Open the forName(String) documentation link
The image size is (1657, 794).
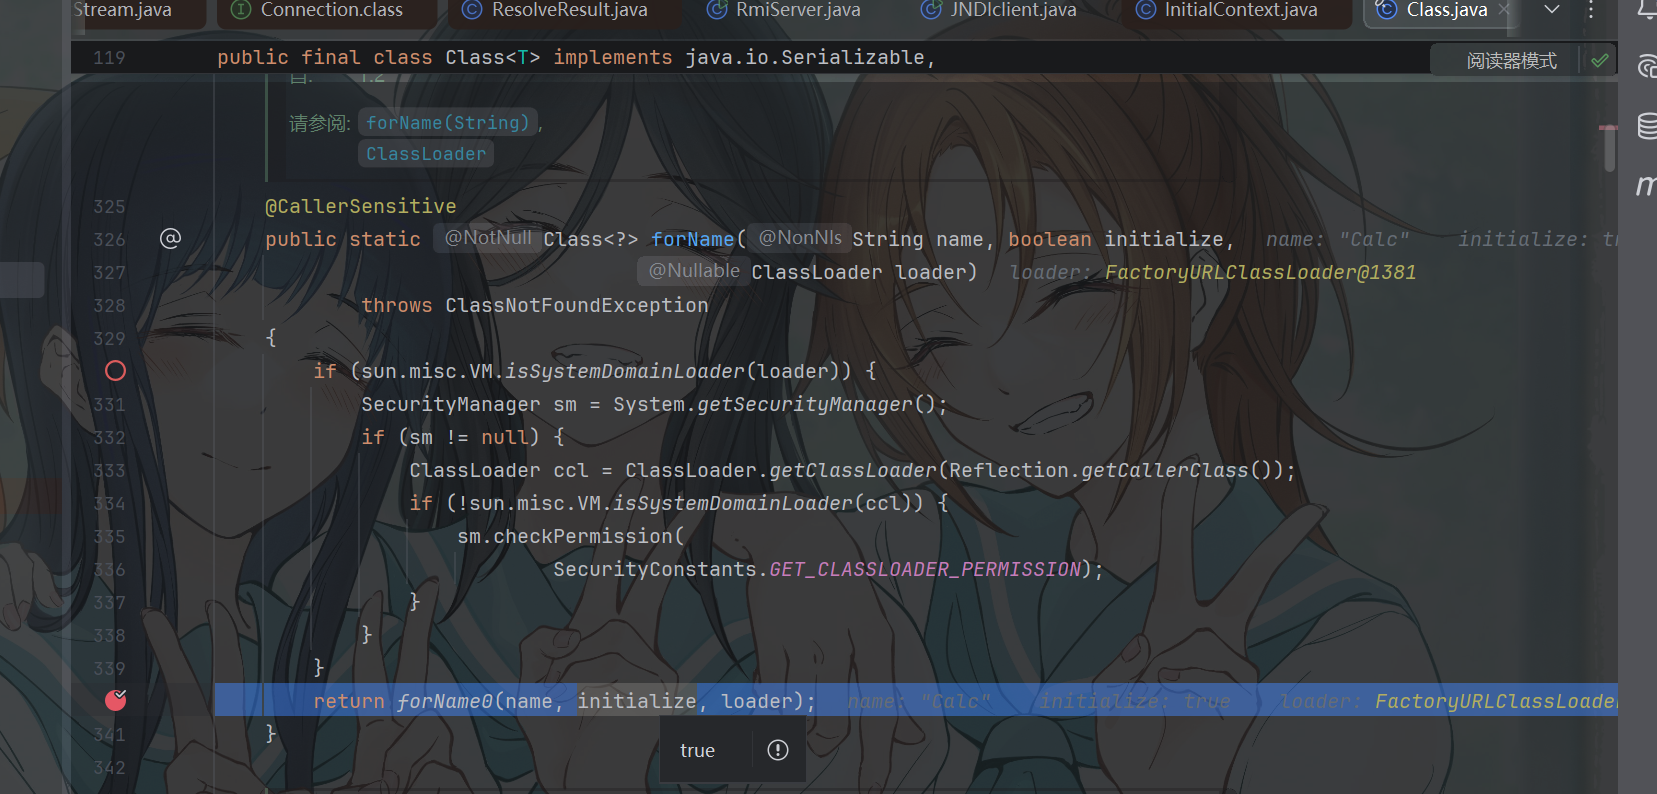(447, 122)
